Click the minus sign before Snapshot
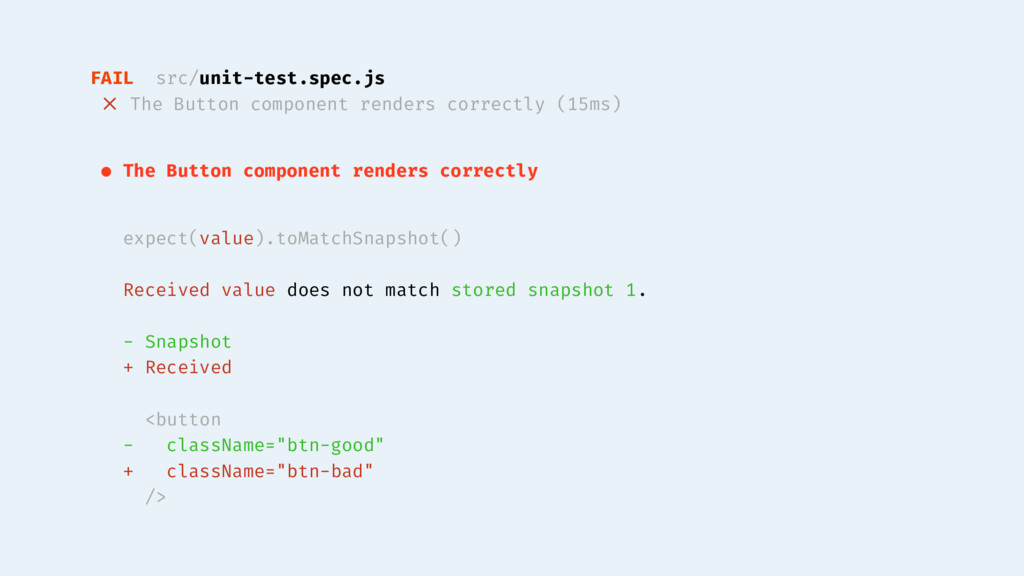This screenshot has width=1024, height=576. click(x=128, y=342)
